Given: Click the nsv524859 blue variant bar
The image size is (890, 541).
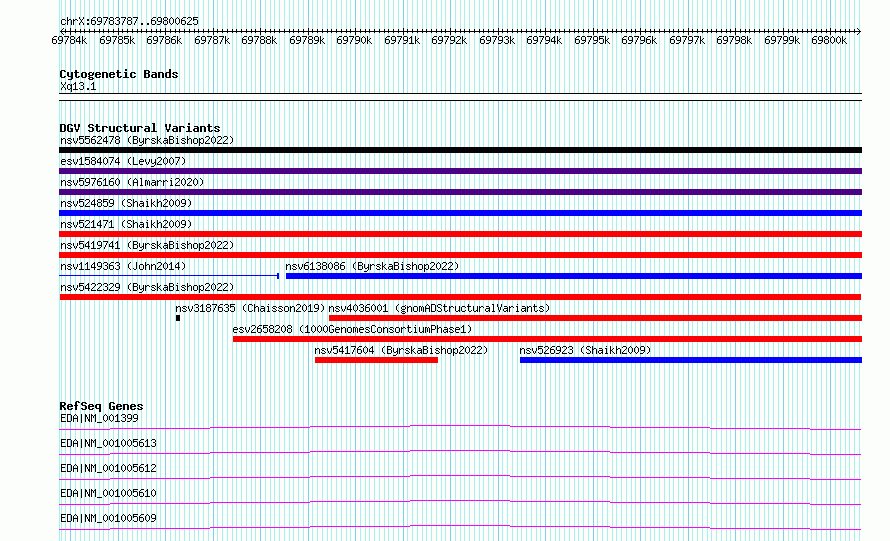Looking at the screenshot, I should click(460, 213).
